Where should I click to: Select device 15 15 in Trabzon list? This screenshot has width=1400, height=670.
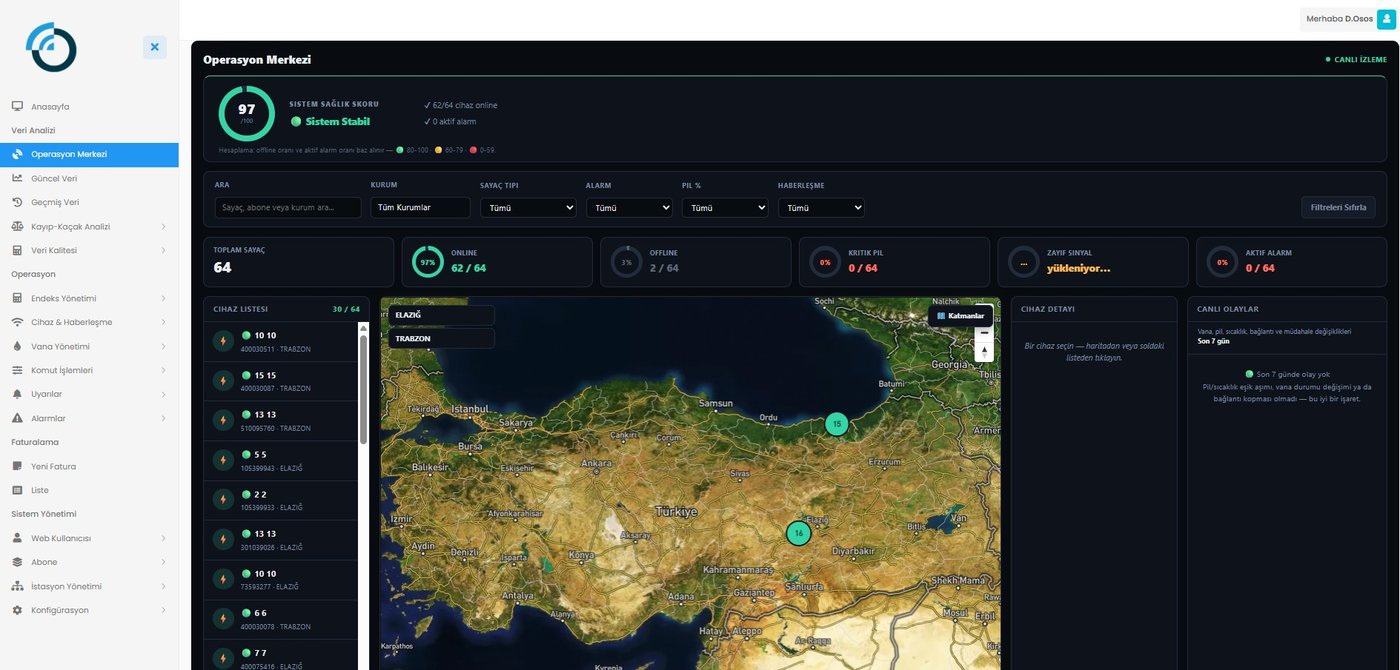coord(280,381)
